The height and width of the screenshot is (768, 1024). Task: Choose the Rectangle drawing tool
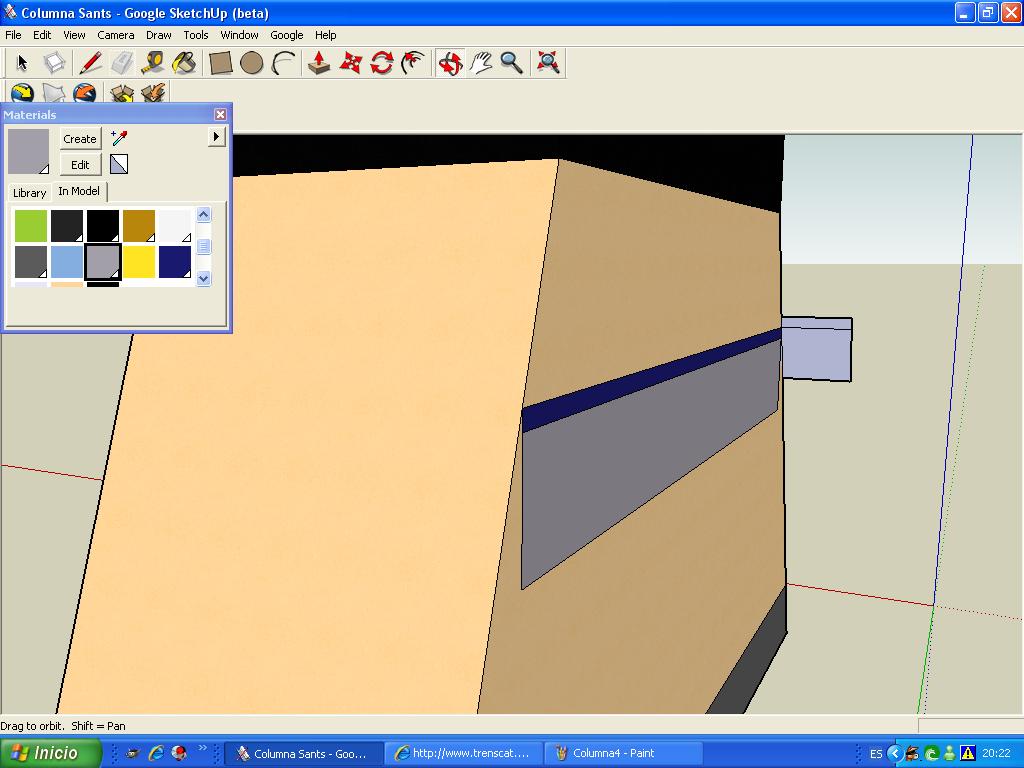click(x=221, y=63)
